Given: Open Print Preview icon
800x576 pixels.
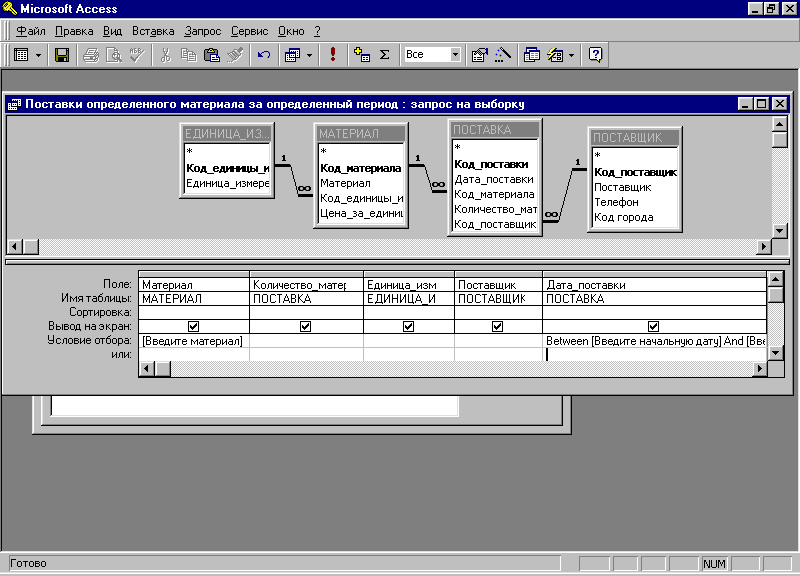Looking at the screenshot, I should click(x=113, y=55).
